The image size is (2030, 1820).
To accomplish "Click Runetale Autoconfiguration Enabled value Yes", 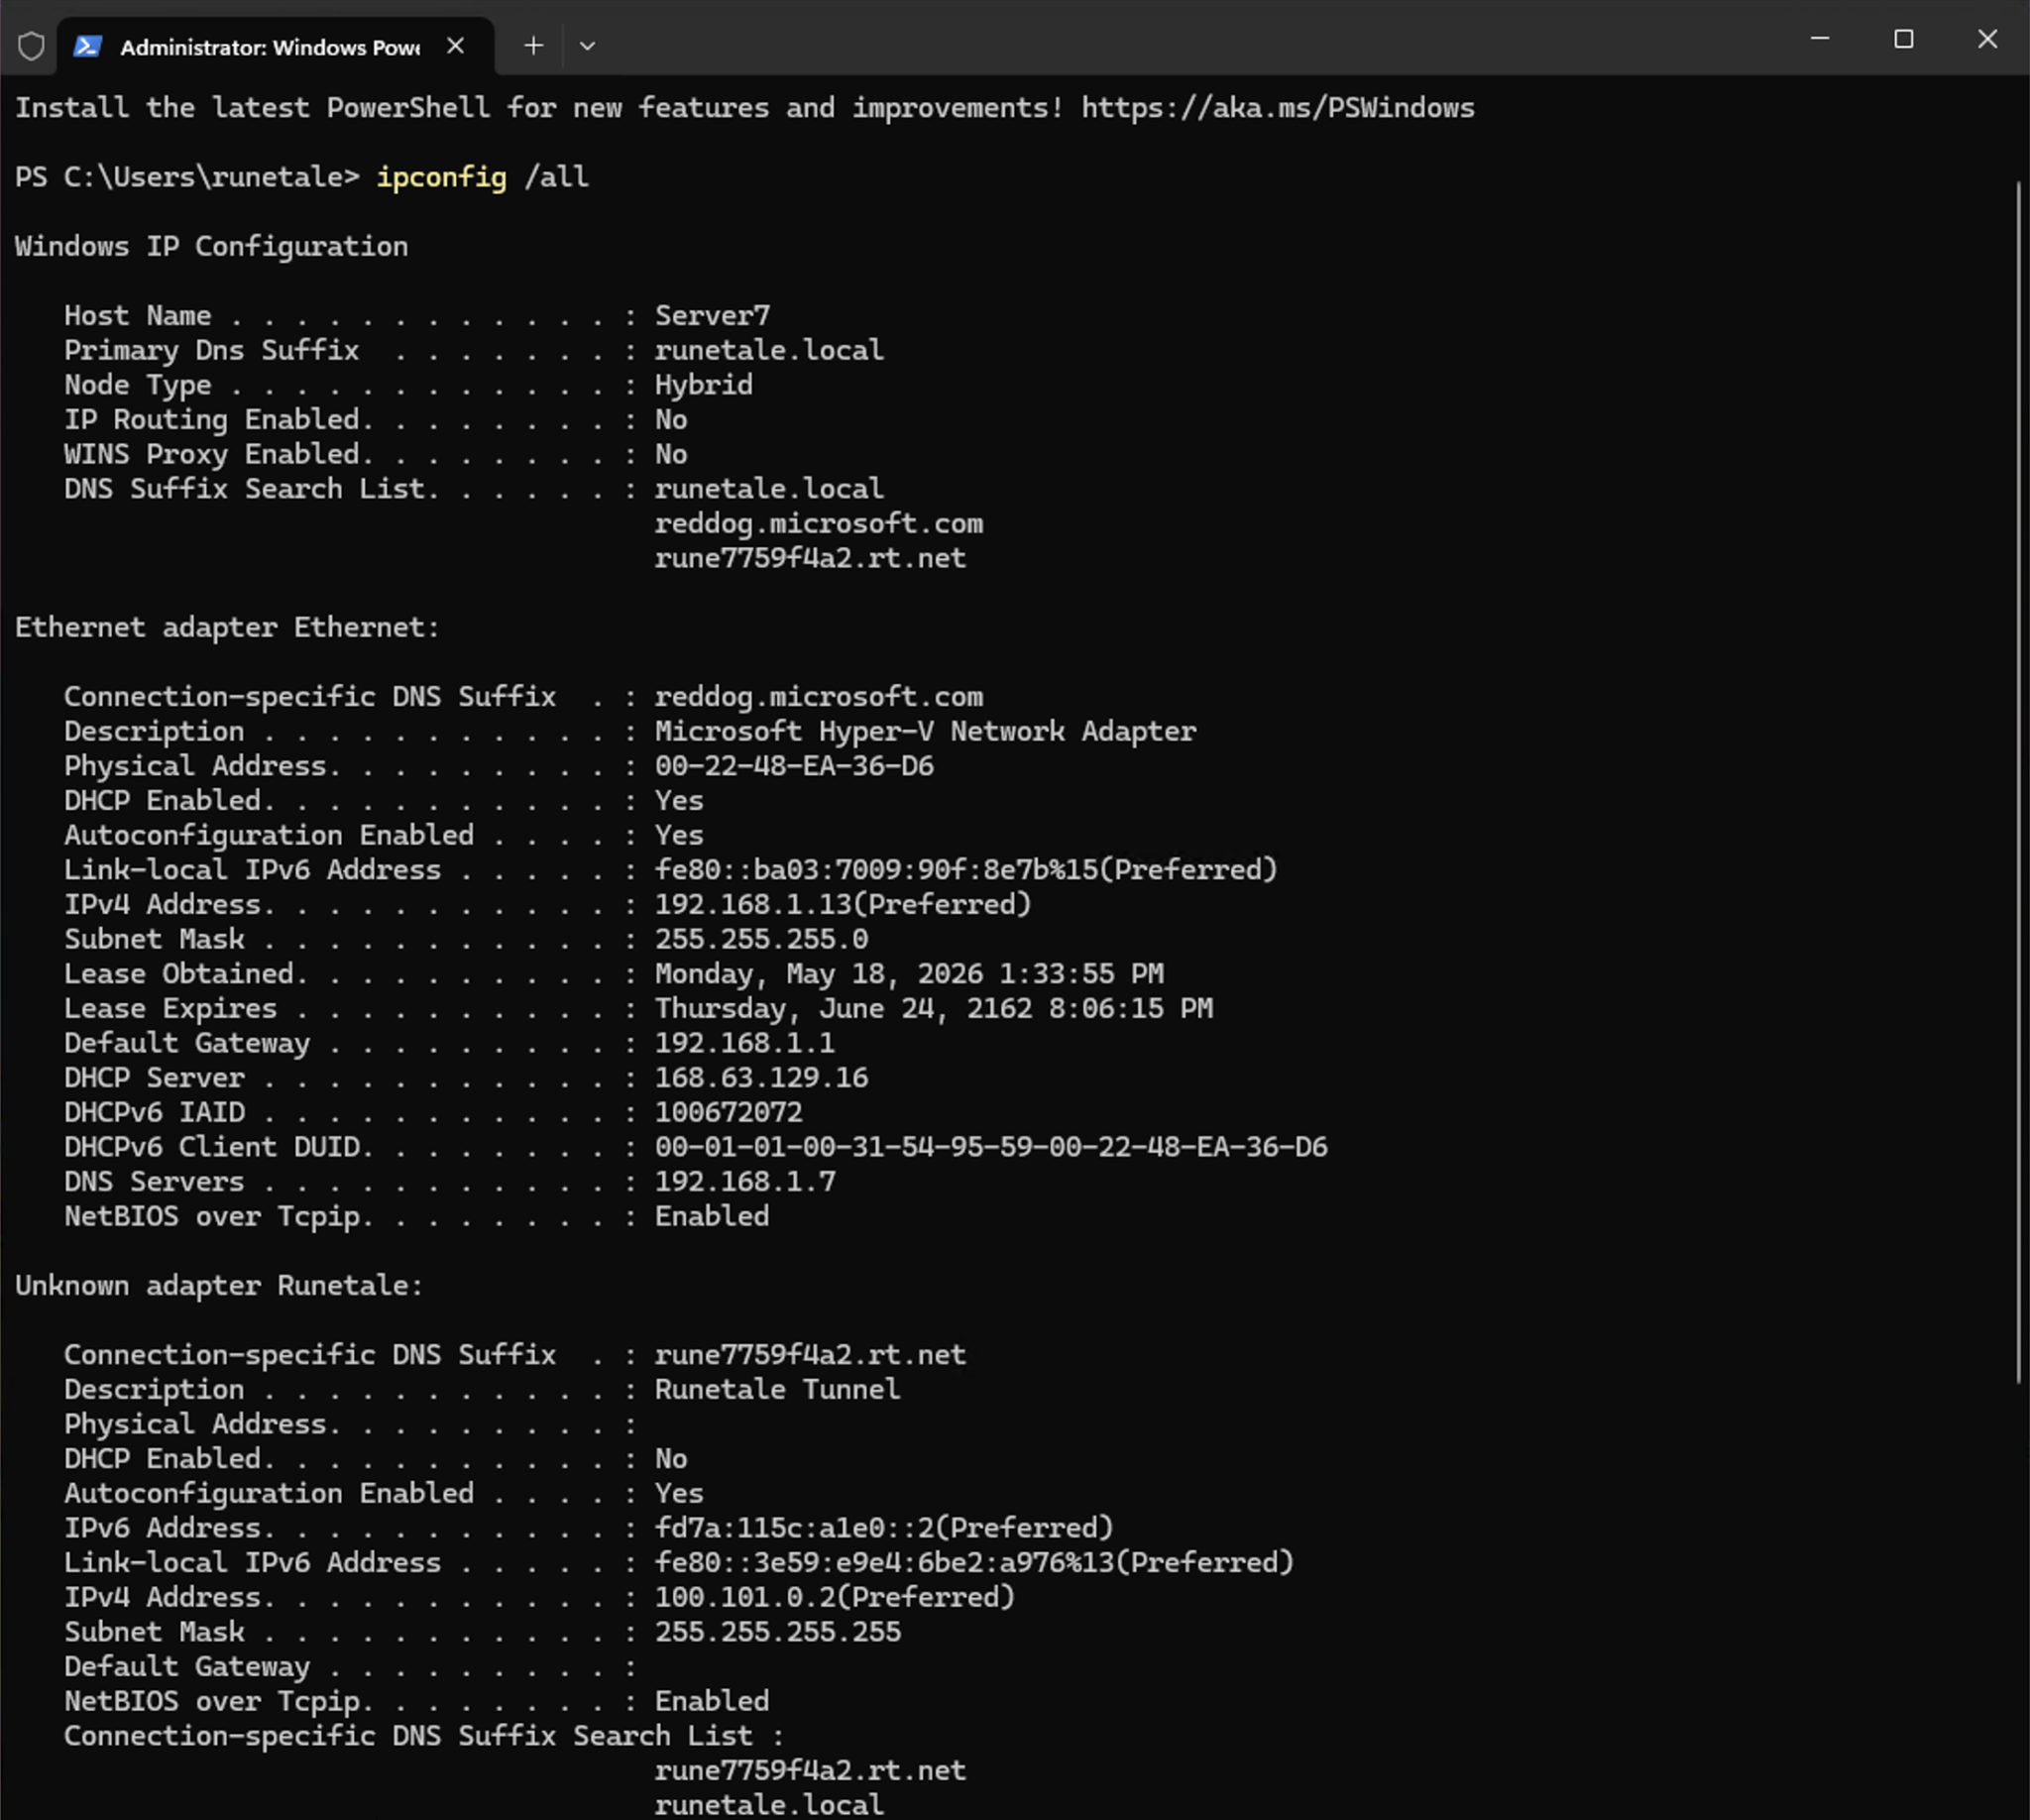I will click(x=679, y=1494).
